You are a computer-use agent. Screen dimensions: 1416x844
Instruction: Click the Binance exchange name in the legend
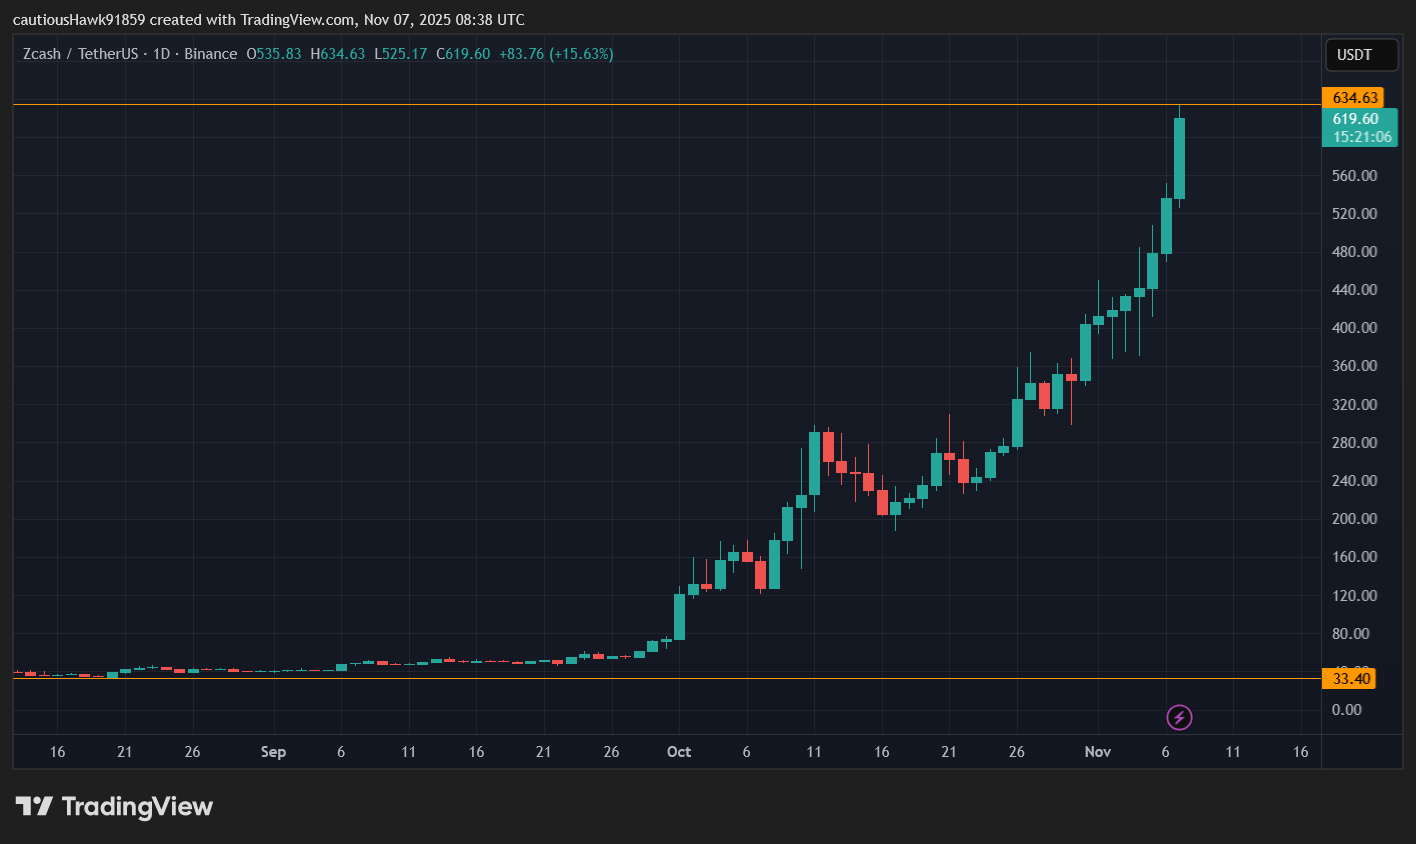pyautogui.click(x=211, y=54)
